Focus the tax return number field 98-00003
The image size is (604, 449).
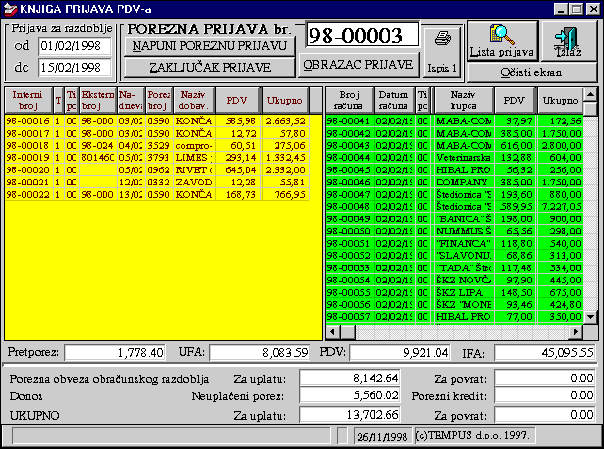pos(361,35)
